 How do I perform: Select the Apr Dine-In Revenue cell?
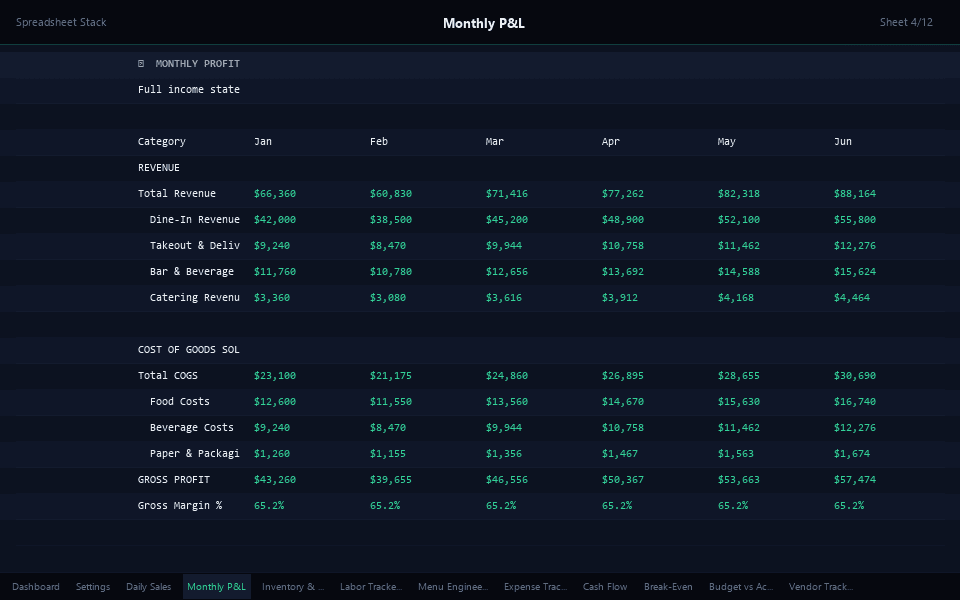click(622, 220)
